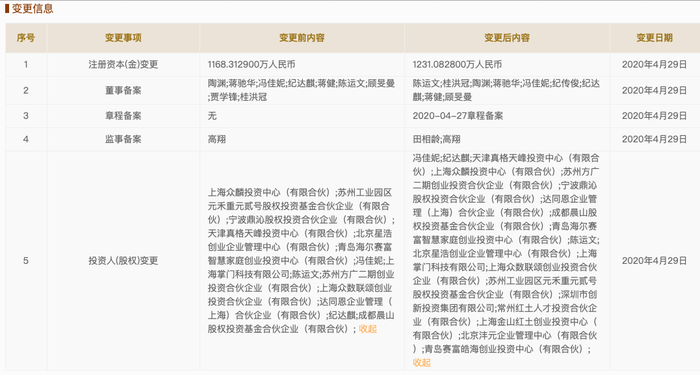Click the date cell in row 5
This screenshot has height=375, width=700.
(654, 261)
